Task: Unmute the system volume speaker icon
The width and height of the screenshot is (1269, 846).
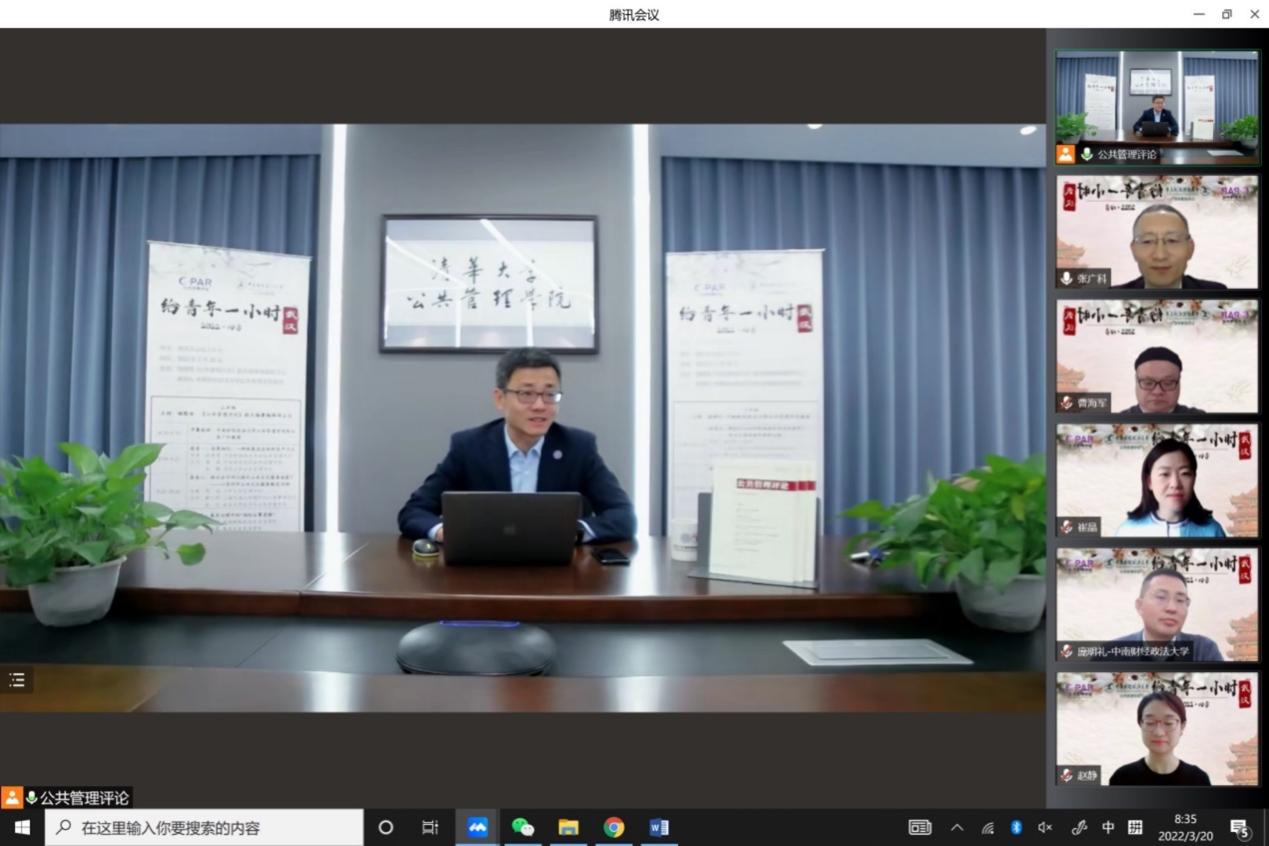Action: (1045, 827)
